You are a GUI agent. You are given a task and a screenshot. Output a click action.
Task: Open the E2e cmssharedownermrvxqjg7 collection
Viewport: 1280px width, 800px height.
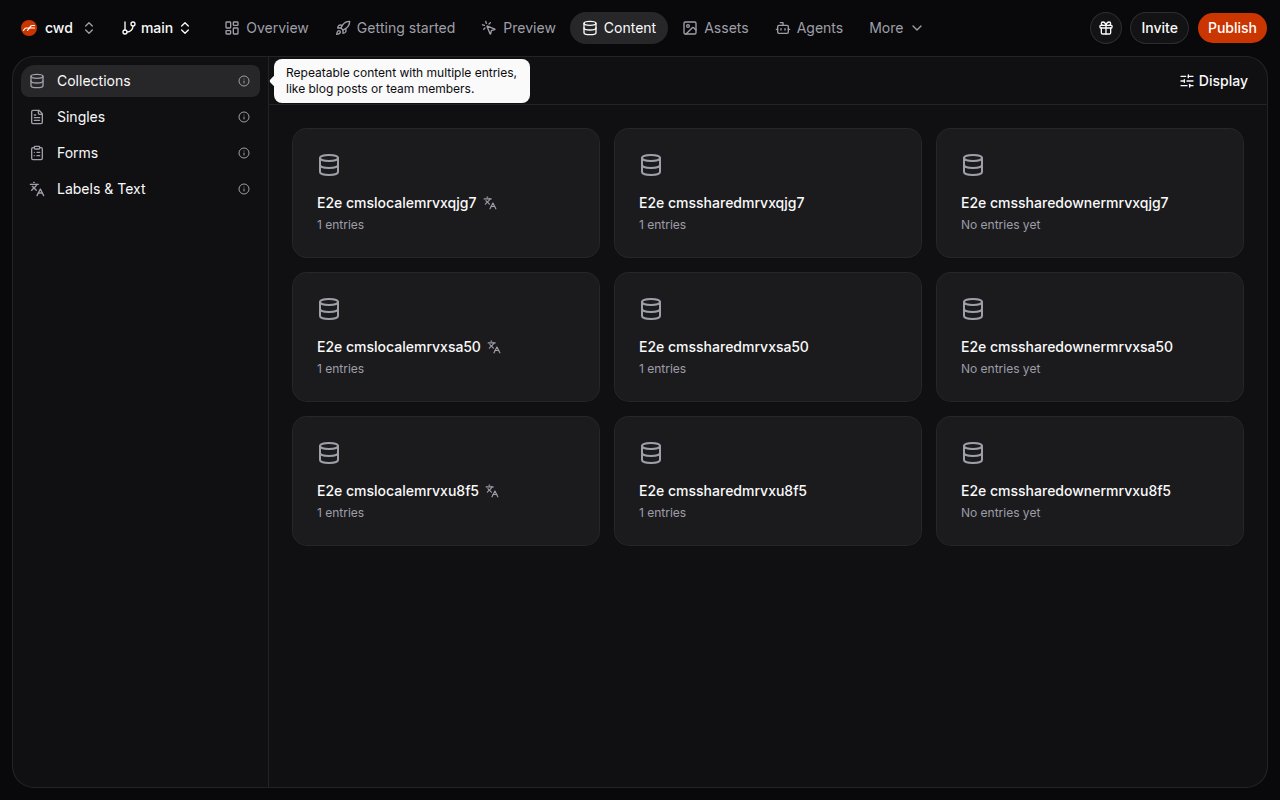pyautogui.click(x=1090, y=193)
